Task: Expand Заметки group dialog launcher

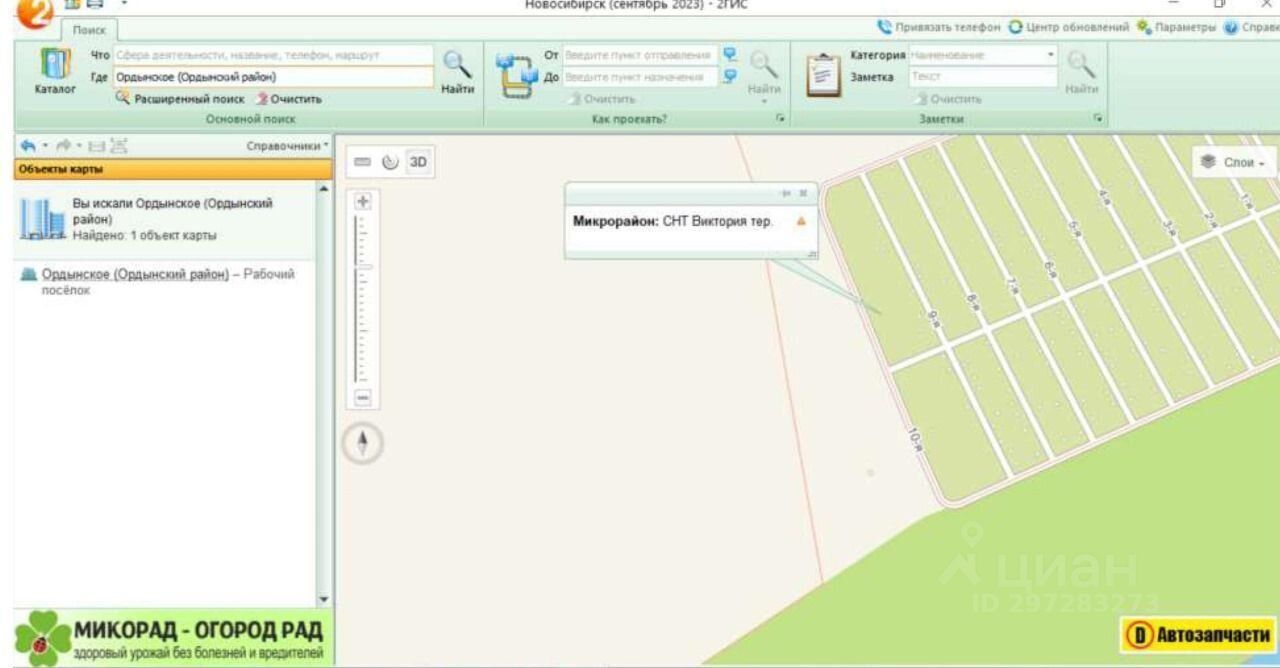Action: pyautogui.click(x=1097, y=118)
